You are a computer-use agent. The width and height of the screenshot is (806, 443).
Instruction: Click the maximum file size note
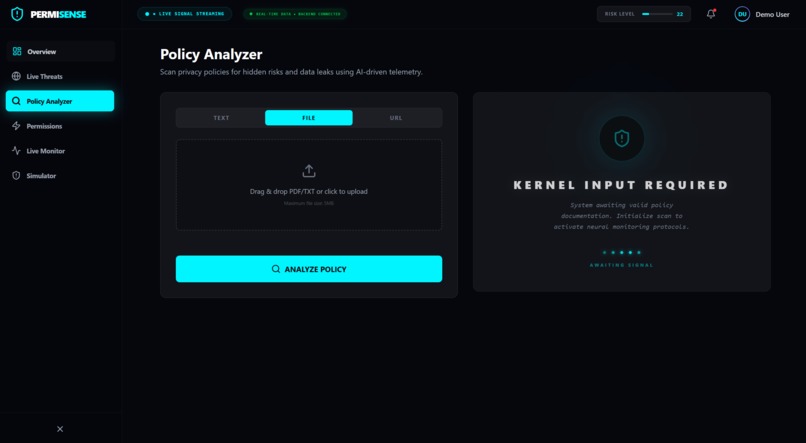pyautogui.click(x=309, y=204)
